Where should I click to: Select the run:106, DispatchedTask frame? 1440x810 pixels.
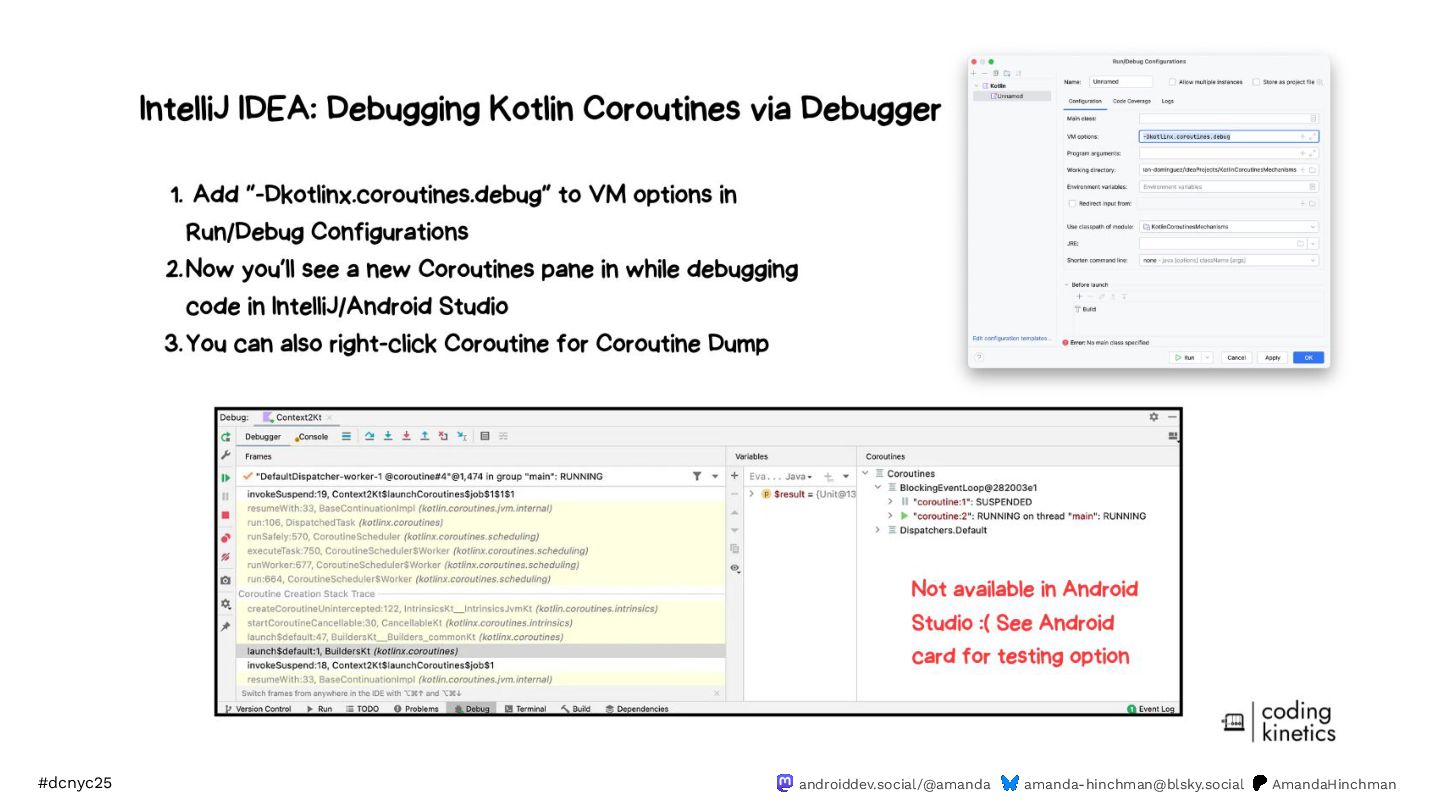click(x=480, y=522)
